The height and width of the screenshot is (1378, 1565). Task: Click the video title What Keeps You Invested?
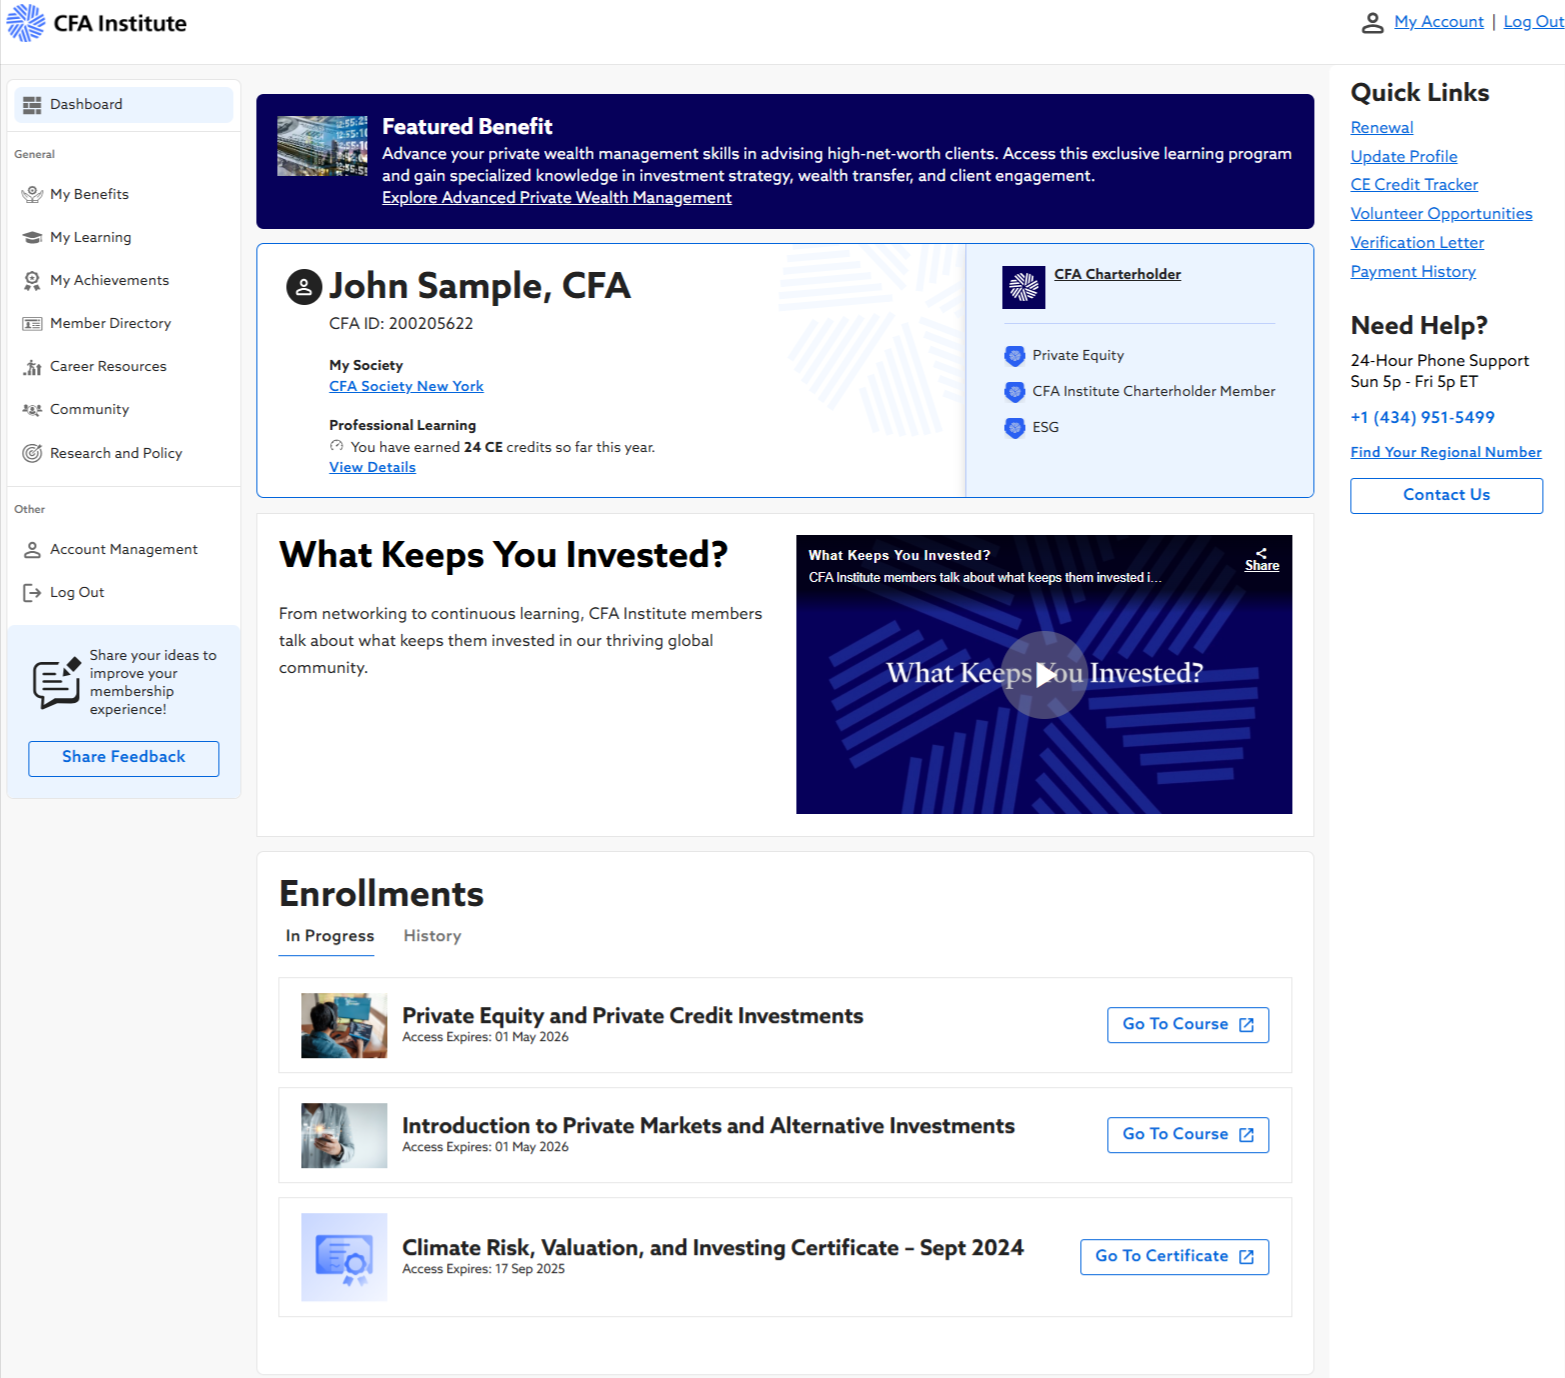[899, 555]
